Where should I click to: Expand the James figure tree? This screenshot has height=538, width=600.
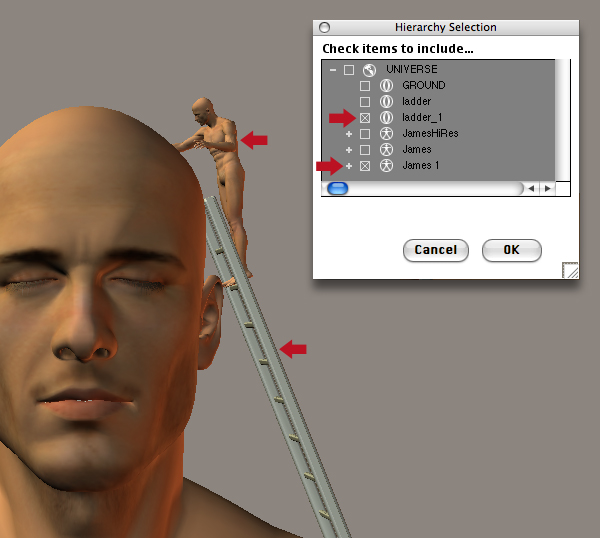click(x=349, y=150)
